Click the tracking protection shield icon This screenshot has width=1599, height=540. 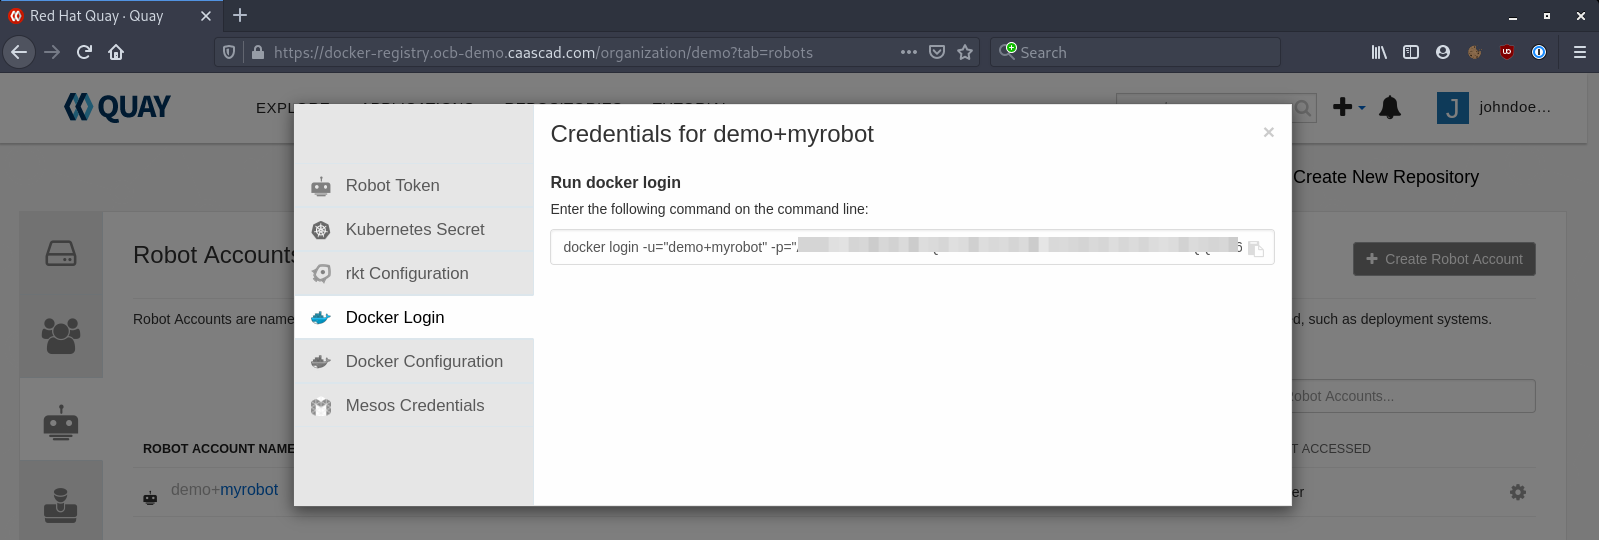[229, 52]
